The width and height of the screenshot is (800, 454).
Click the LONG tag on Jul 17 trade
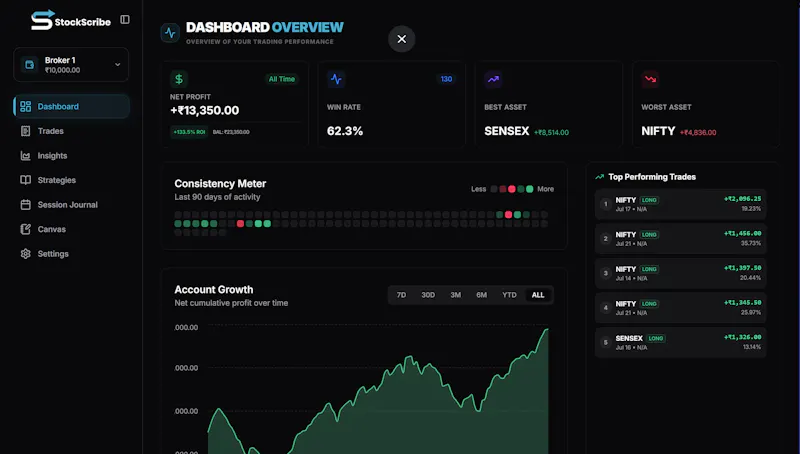tap(649, 200)
